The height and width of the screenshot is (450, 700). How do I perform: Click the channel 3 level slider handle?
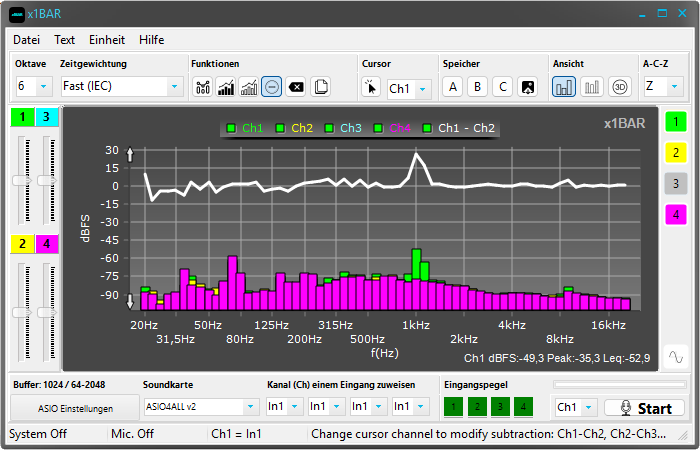pos(47,180)
